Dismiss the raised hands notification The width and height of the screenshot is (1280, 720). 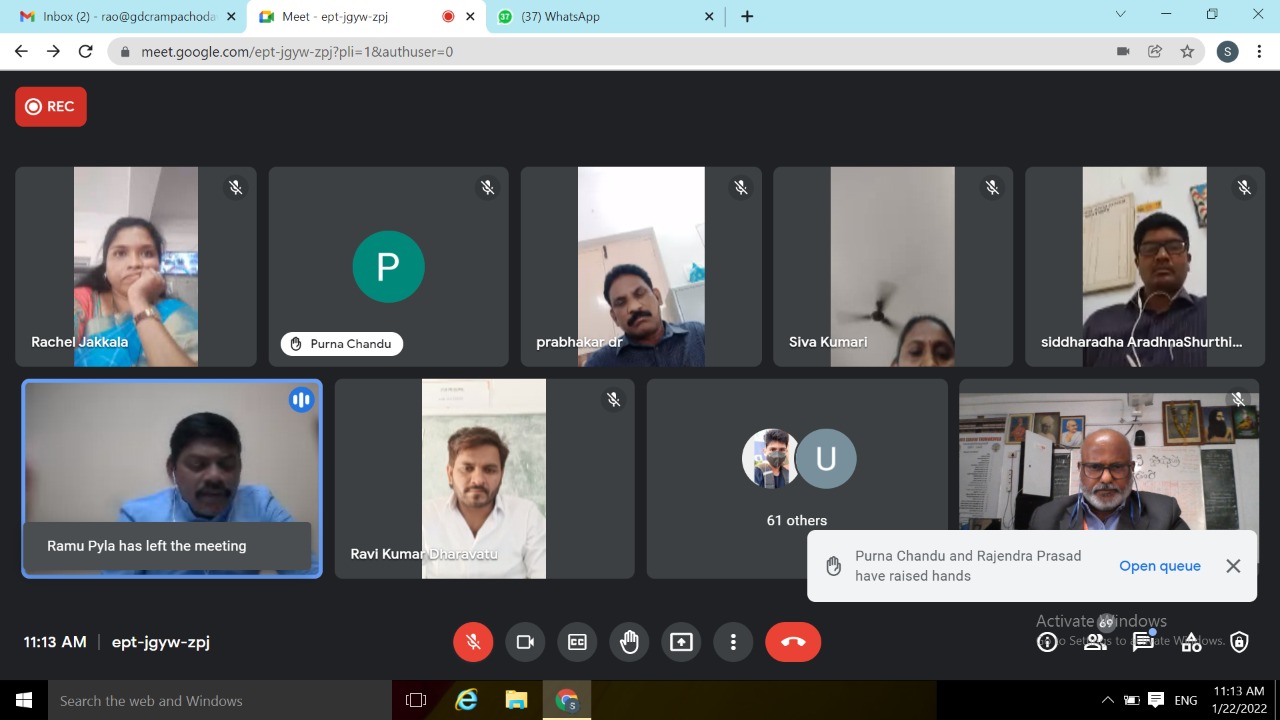click(1233, 566)
